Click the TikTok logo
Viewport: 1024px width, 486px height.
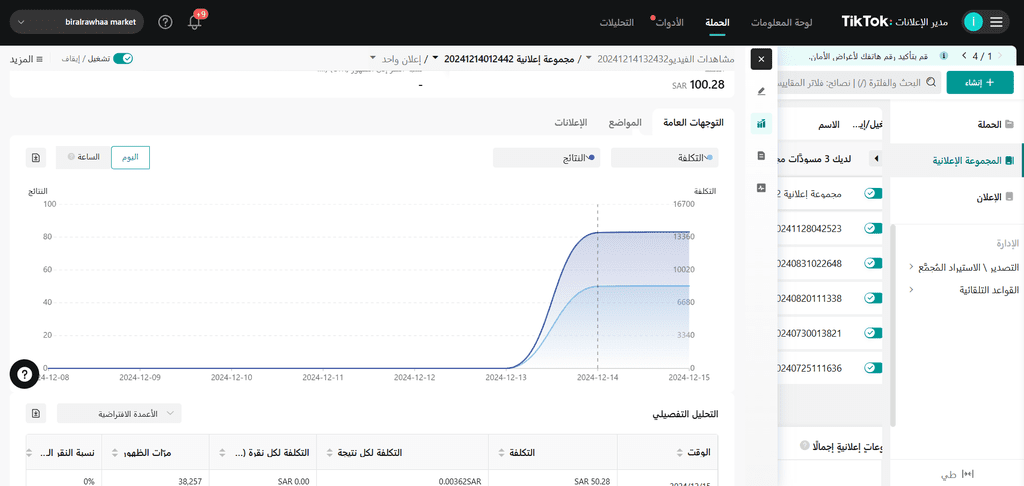coord(866,22)
